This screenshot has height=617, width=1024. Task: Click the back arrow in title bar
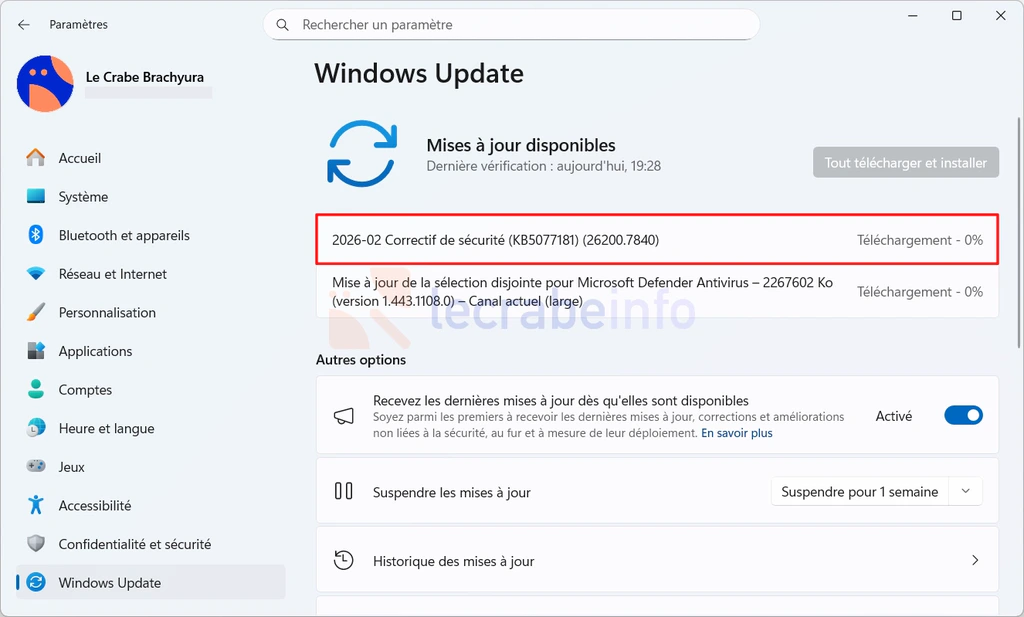pos(24,24)
